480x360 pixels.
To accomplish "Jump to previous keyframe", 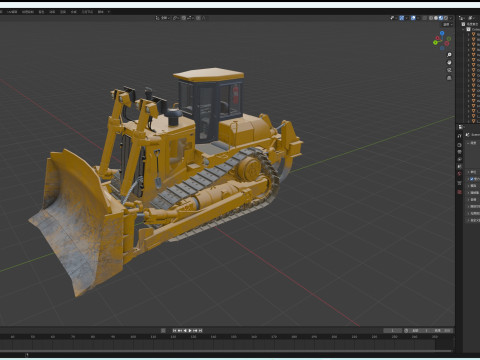I will 180,330.
